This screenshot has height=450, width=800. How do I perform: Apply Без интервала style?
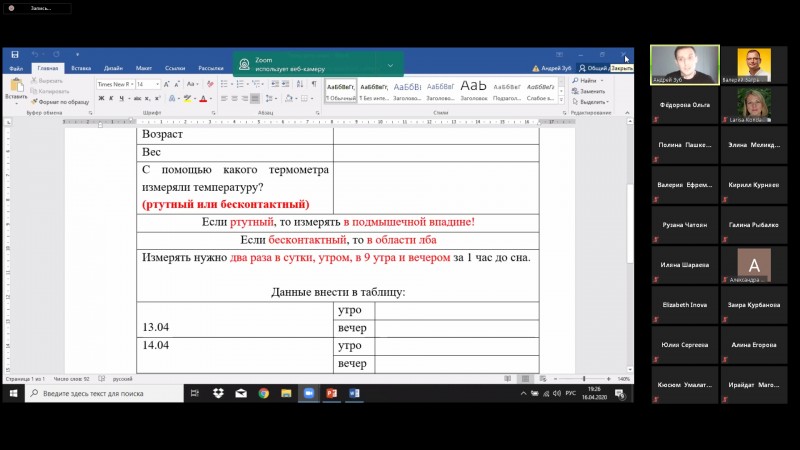point(374,91)
